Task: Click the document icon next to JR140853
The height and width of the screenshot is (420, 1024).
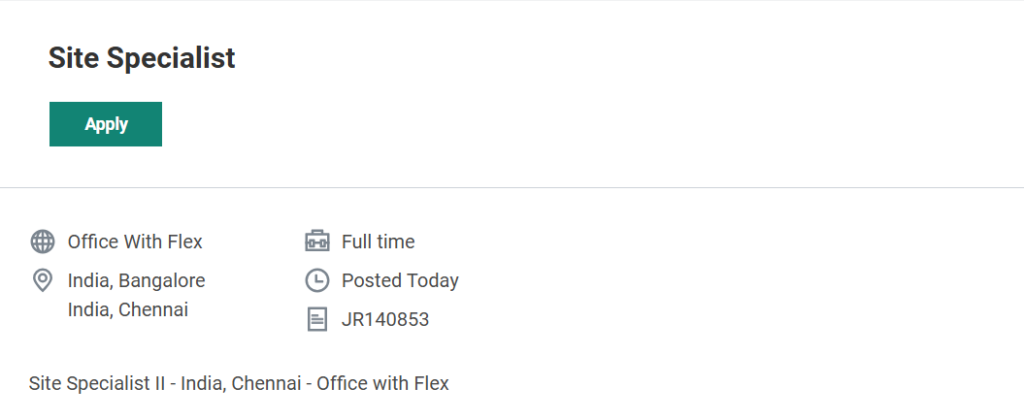Action: (316, 319)
